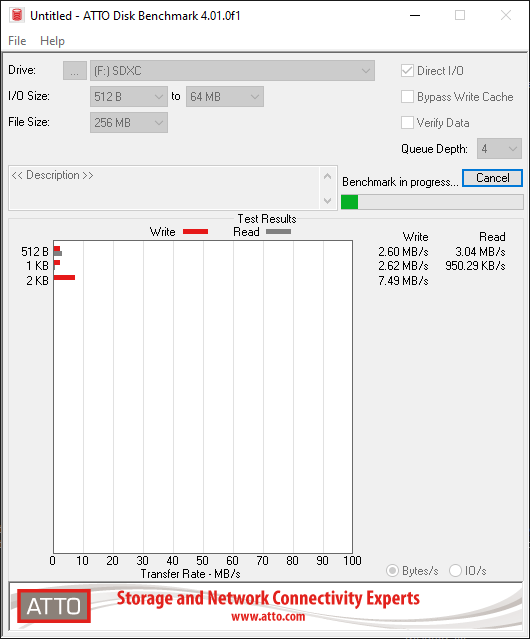Open the Help menu

point(52,41)
